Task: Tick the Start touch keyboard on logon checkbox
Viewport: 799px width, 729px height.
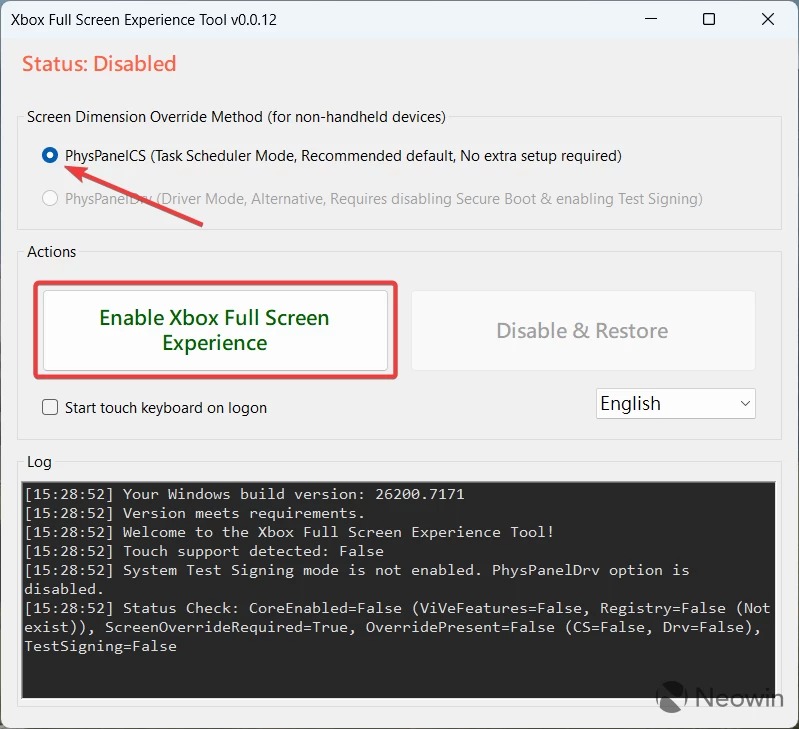Action: coord(50,408)
